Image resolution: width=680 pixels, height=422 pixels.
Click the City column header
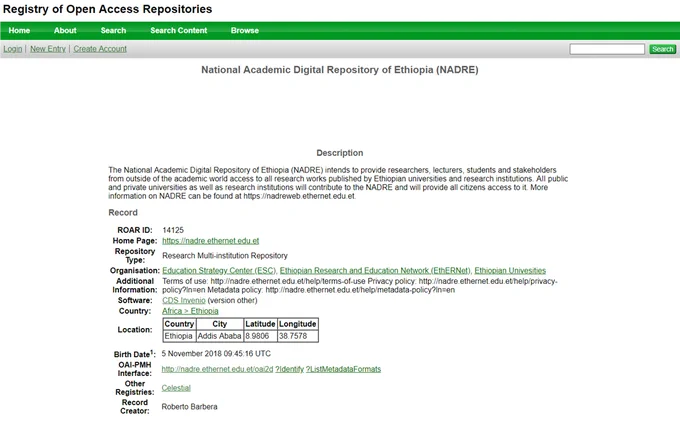point(219,324)
